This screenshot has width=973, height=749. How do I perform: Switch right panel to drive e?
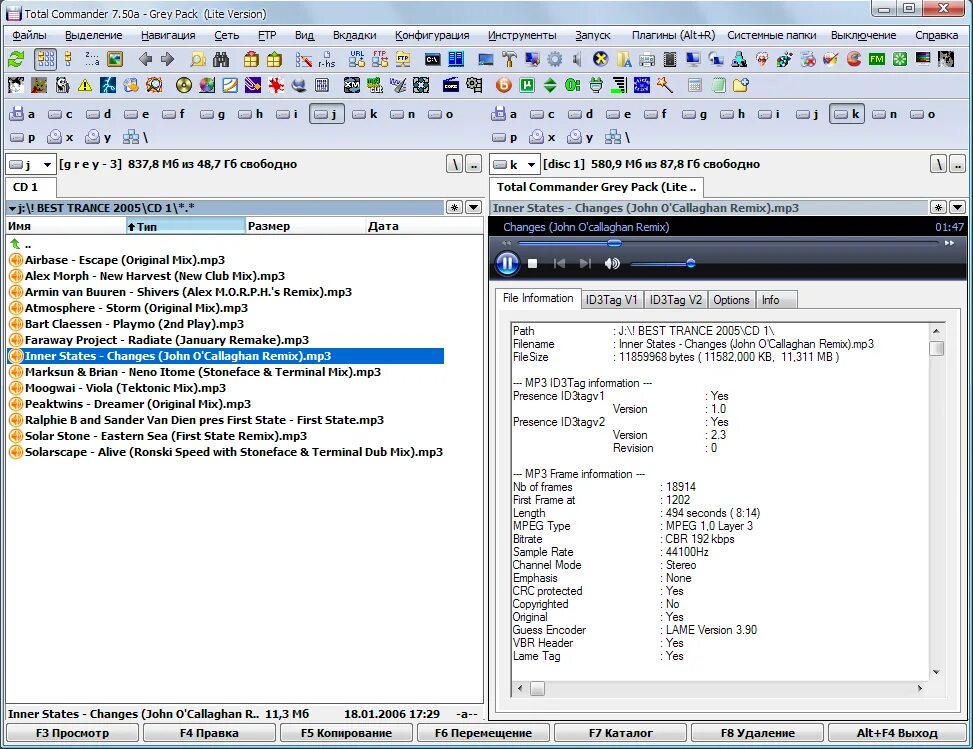619,114
